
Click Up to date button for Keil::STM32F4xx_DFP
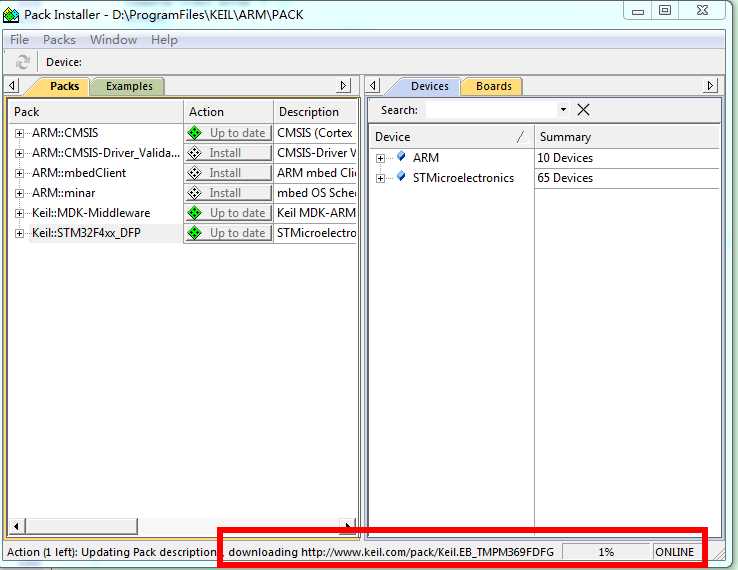coord(229,233)
